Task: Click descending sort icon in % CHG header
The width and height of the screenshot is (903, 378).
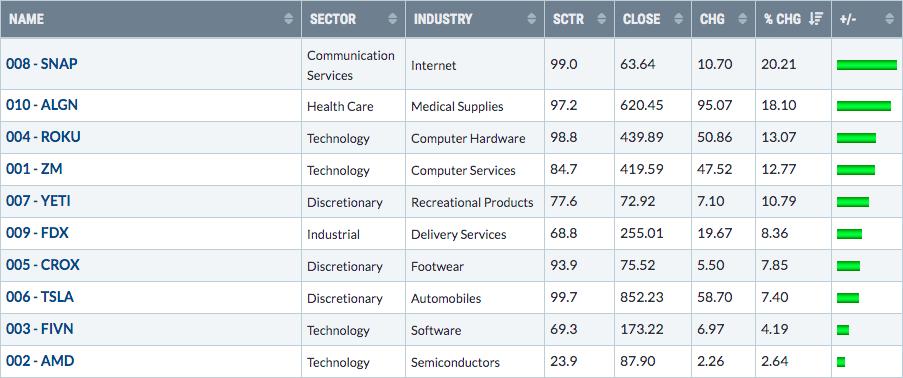Action: point(816,18)
